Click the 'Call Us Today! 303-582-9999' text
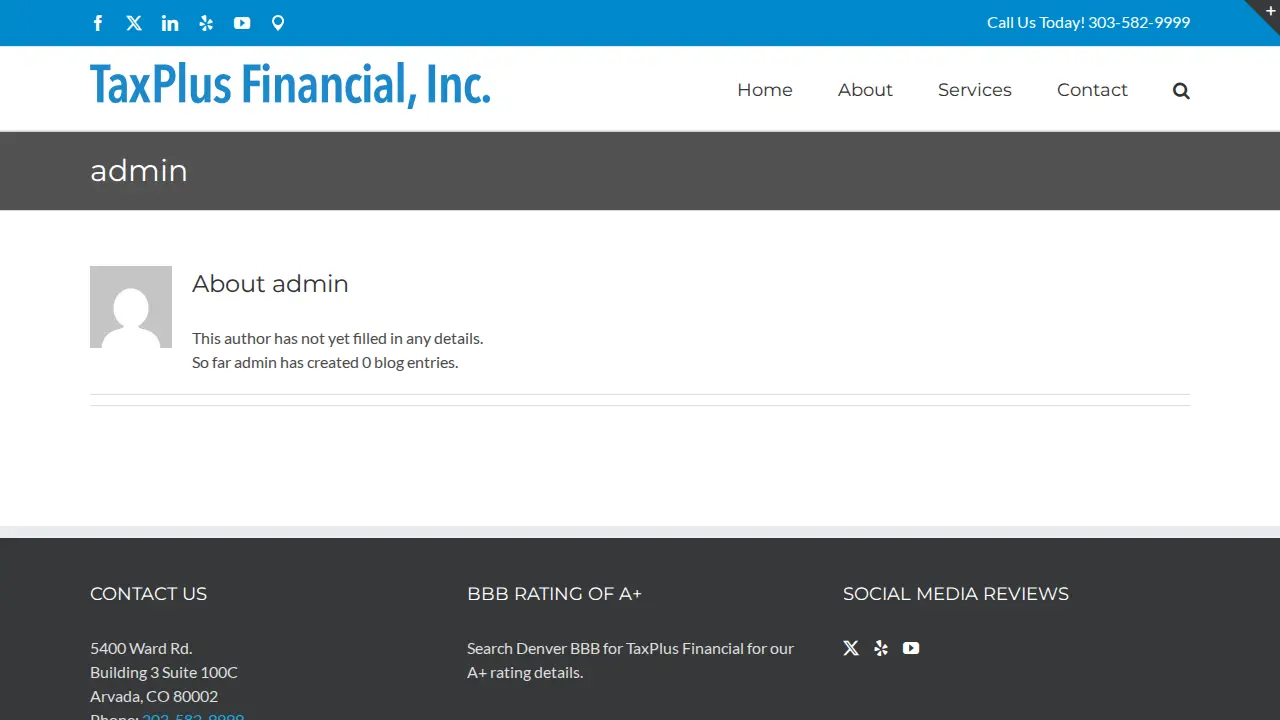1280x720 pixels. tap(1088, 22)
